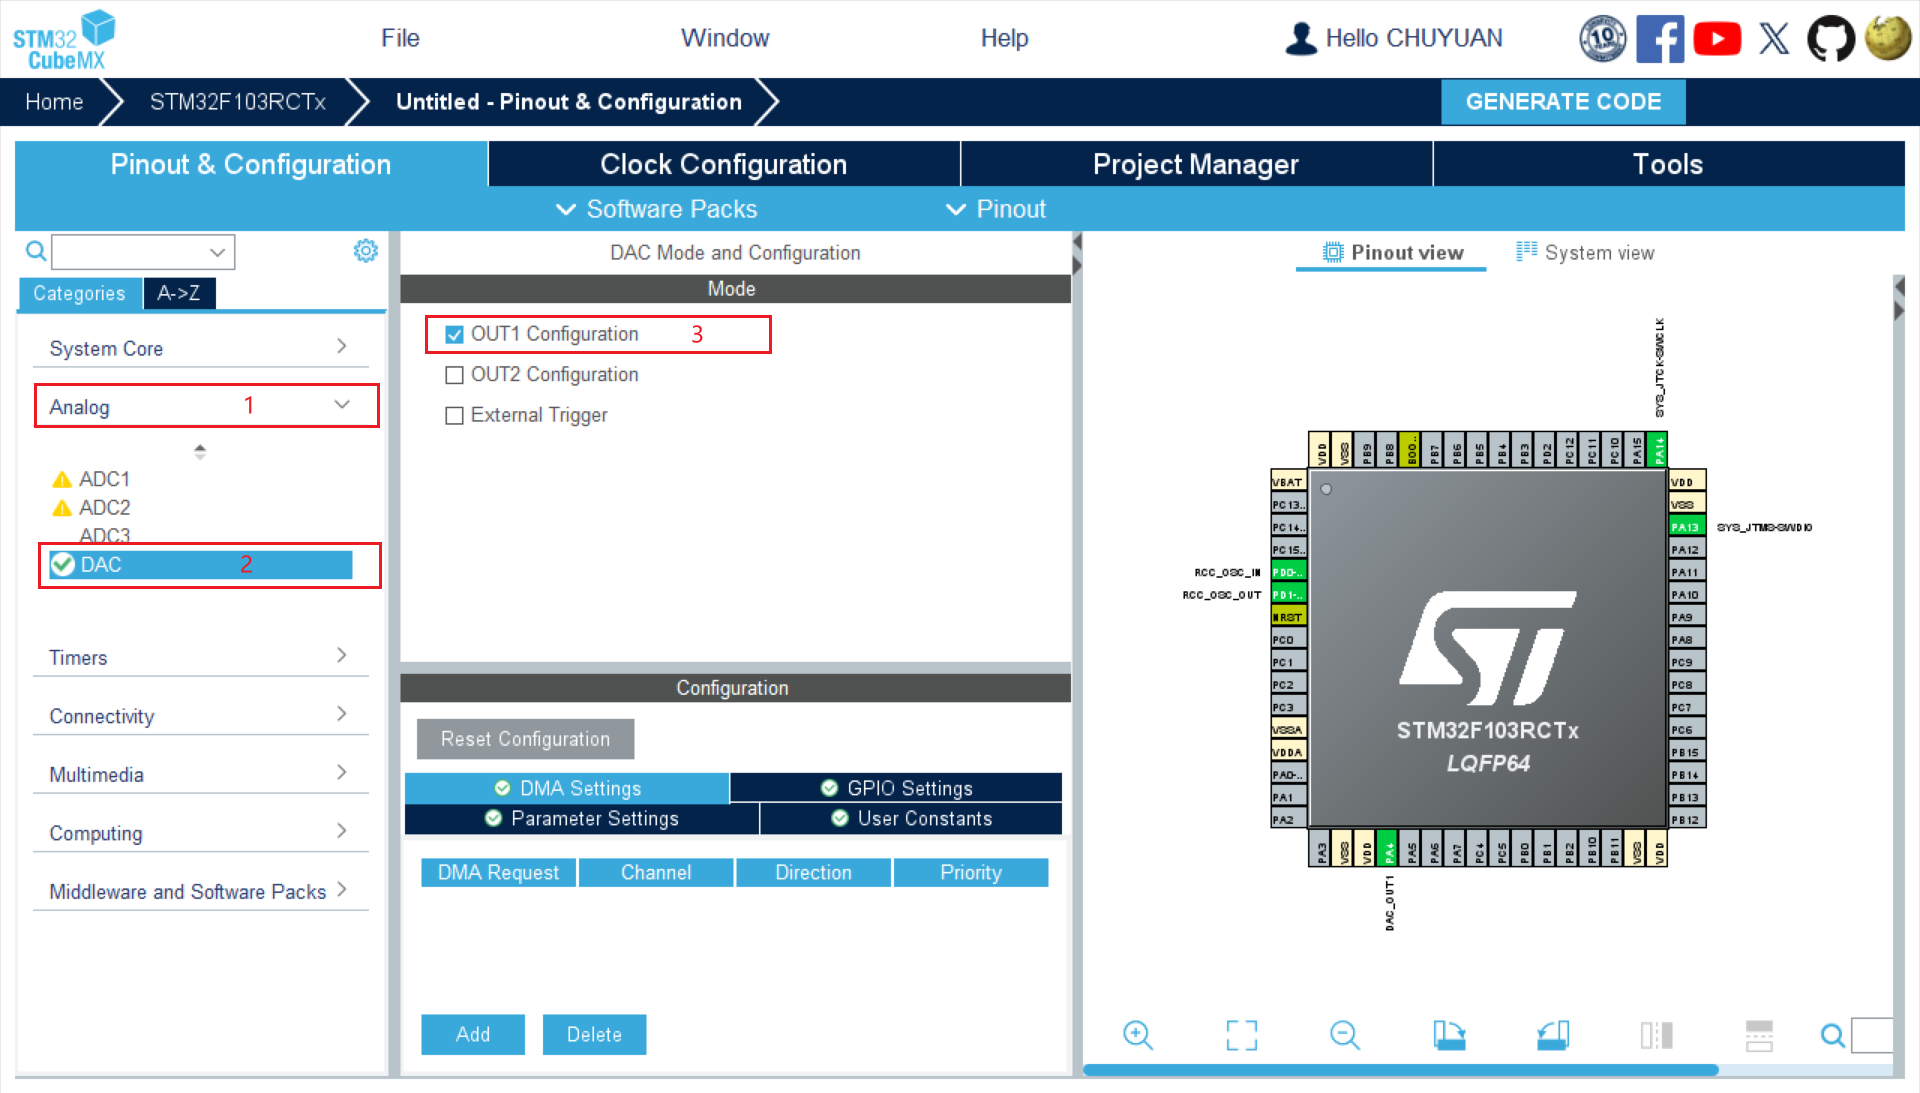Click the fit-to-screen frame icon
This screenshot has width=1920, height=1093.
click(1241, 1035)
